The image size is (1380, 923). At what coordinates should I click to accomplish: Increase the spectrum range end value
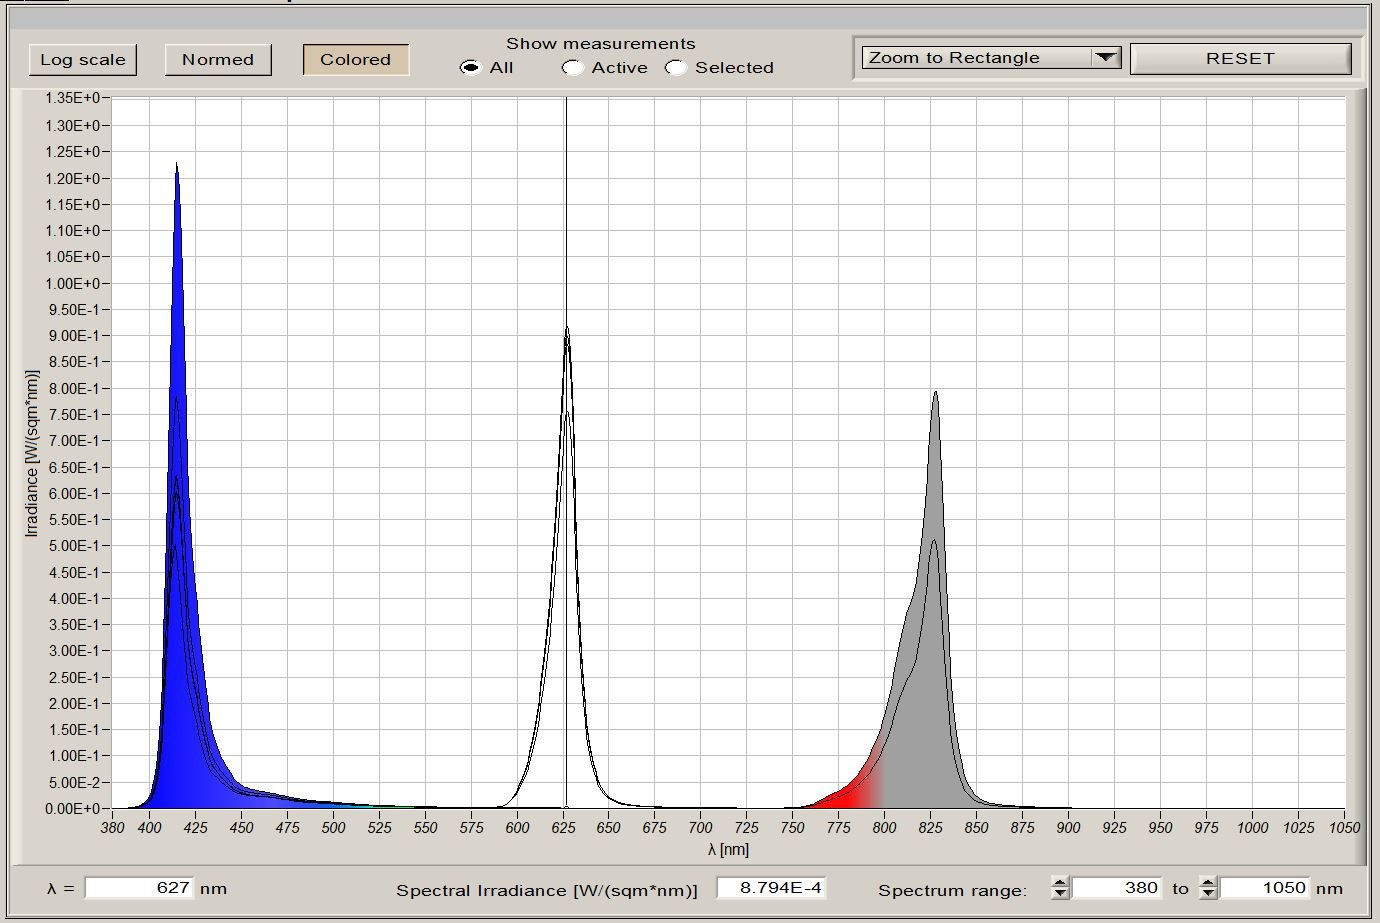[x=1208, y=882]
